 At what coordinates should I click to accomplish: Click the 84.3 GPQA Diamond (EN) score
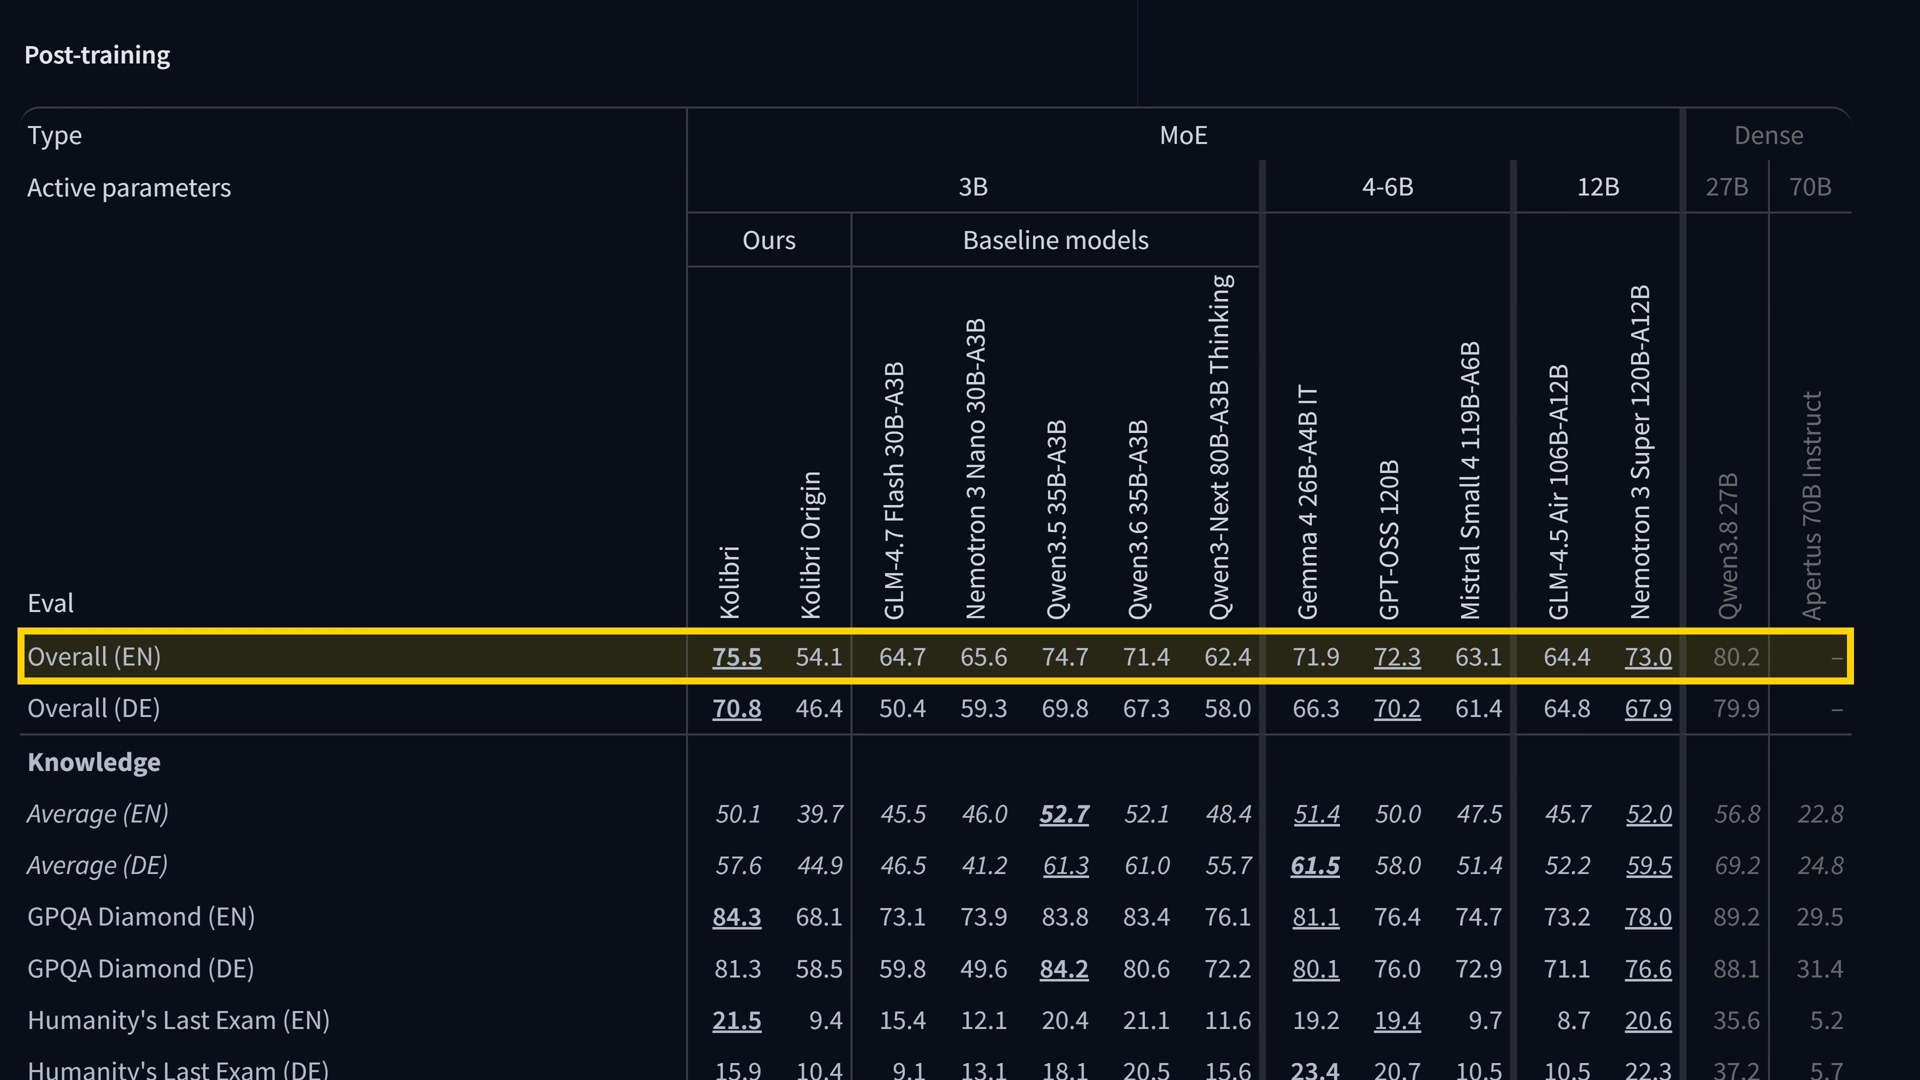(736, 917)
